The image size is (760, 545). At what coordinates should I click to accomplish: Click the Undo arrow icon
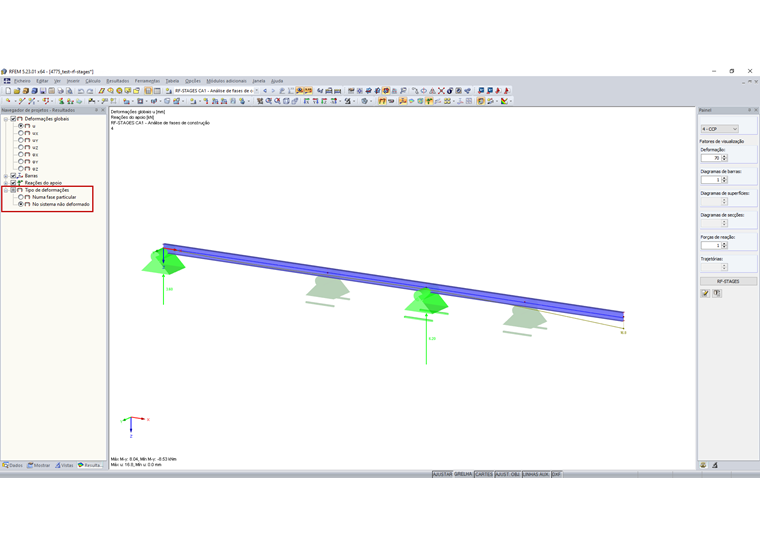click(81, 91)
